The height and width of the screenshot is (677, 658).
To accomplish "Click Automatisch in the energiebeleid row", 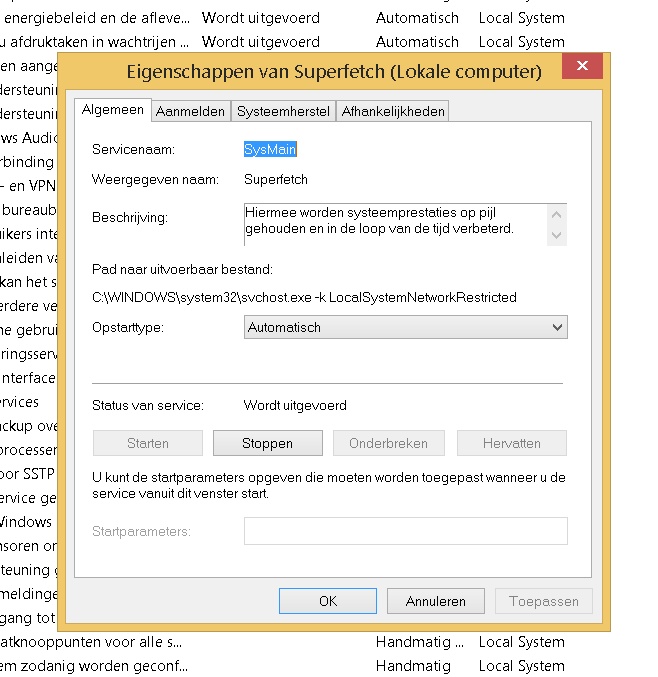I will (x=417, y=18).
